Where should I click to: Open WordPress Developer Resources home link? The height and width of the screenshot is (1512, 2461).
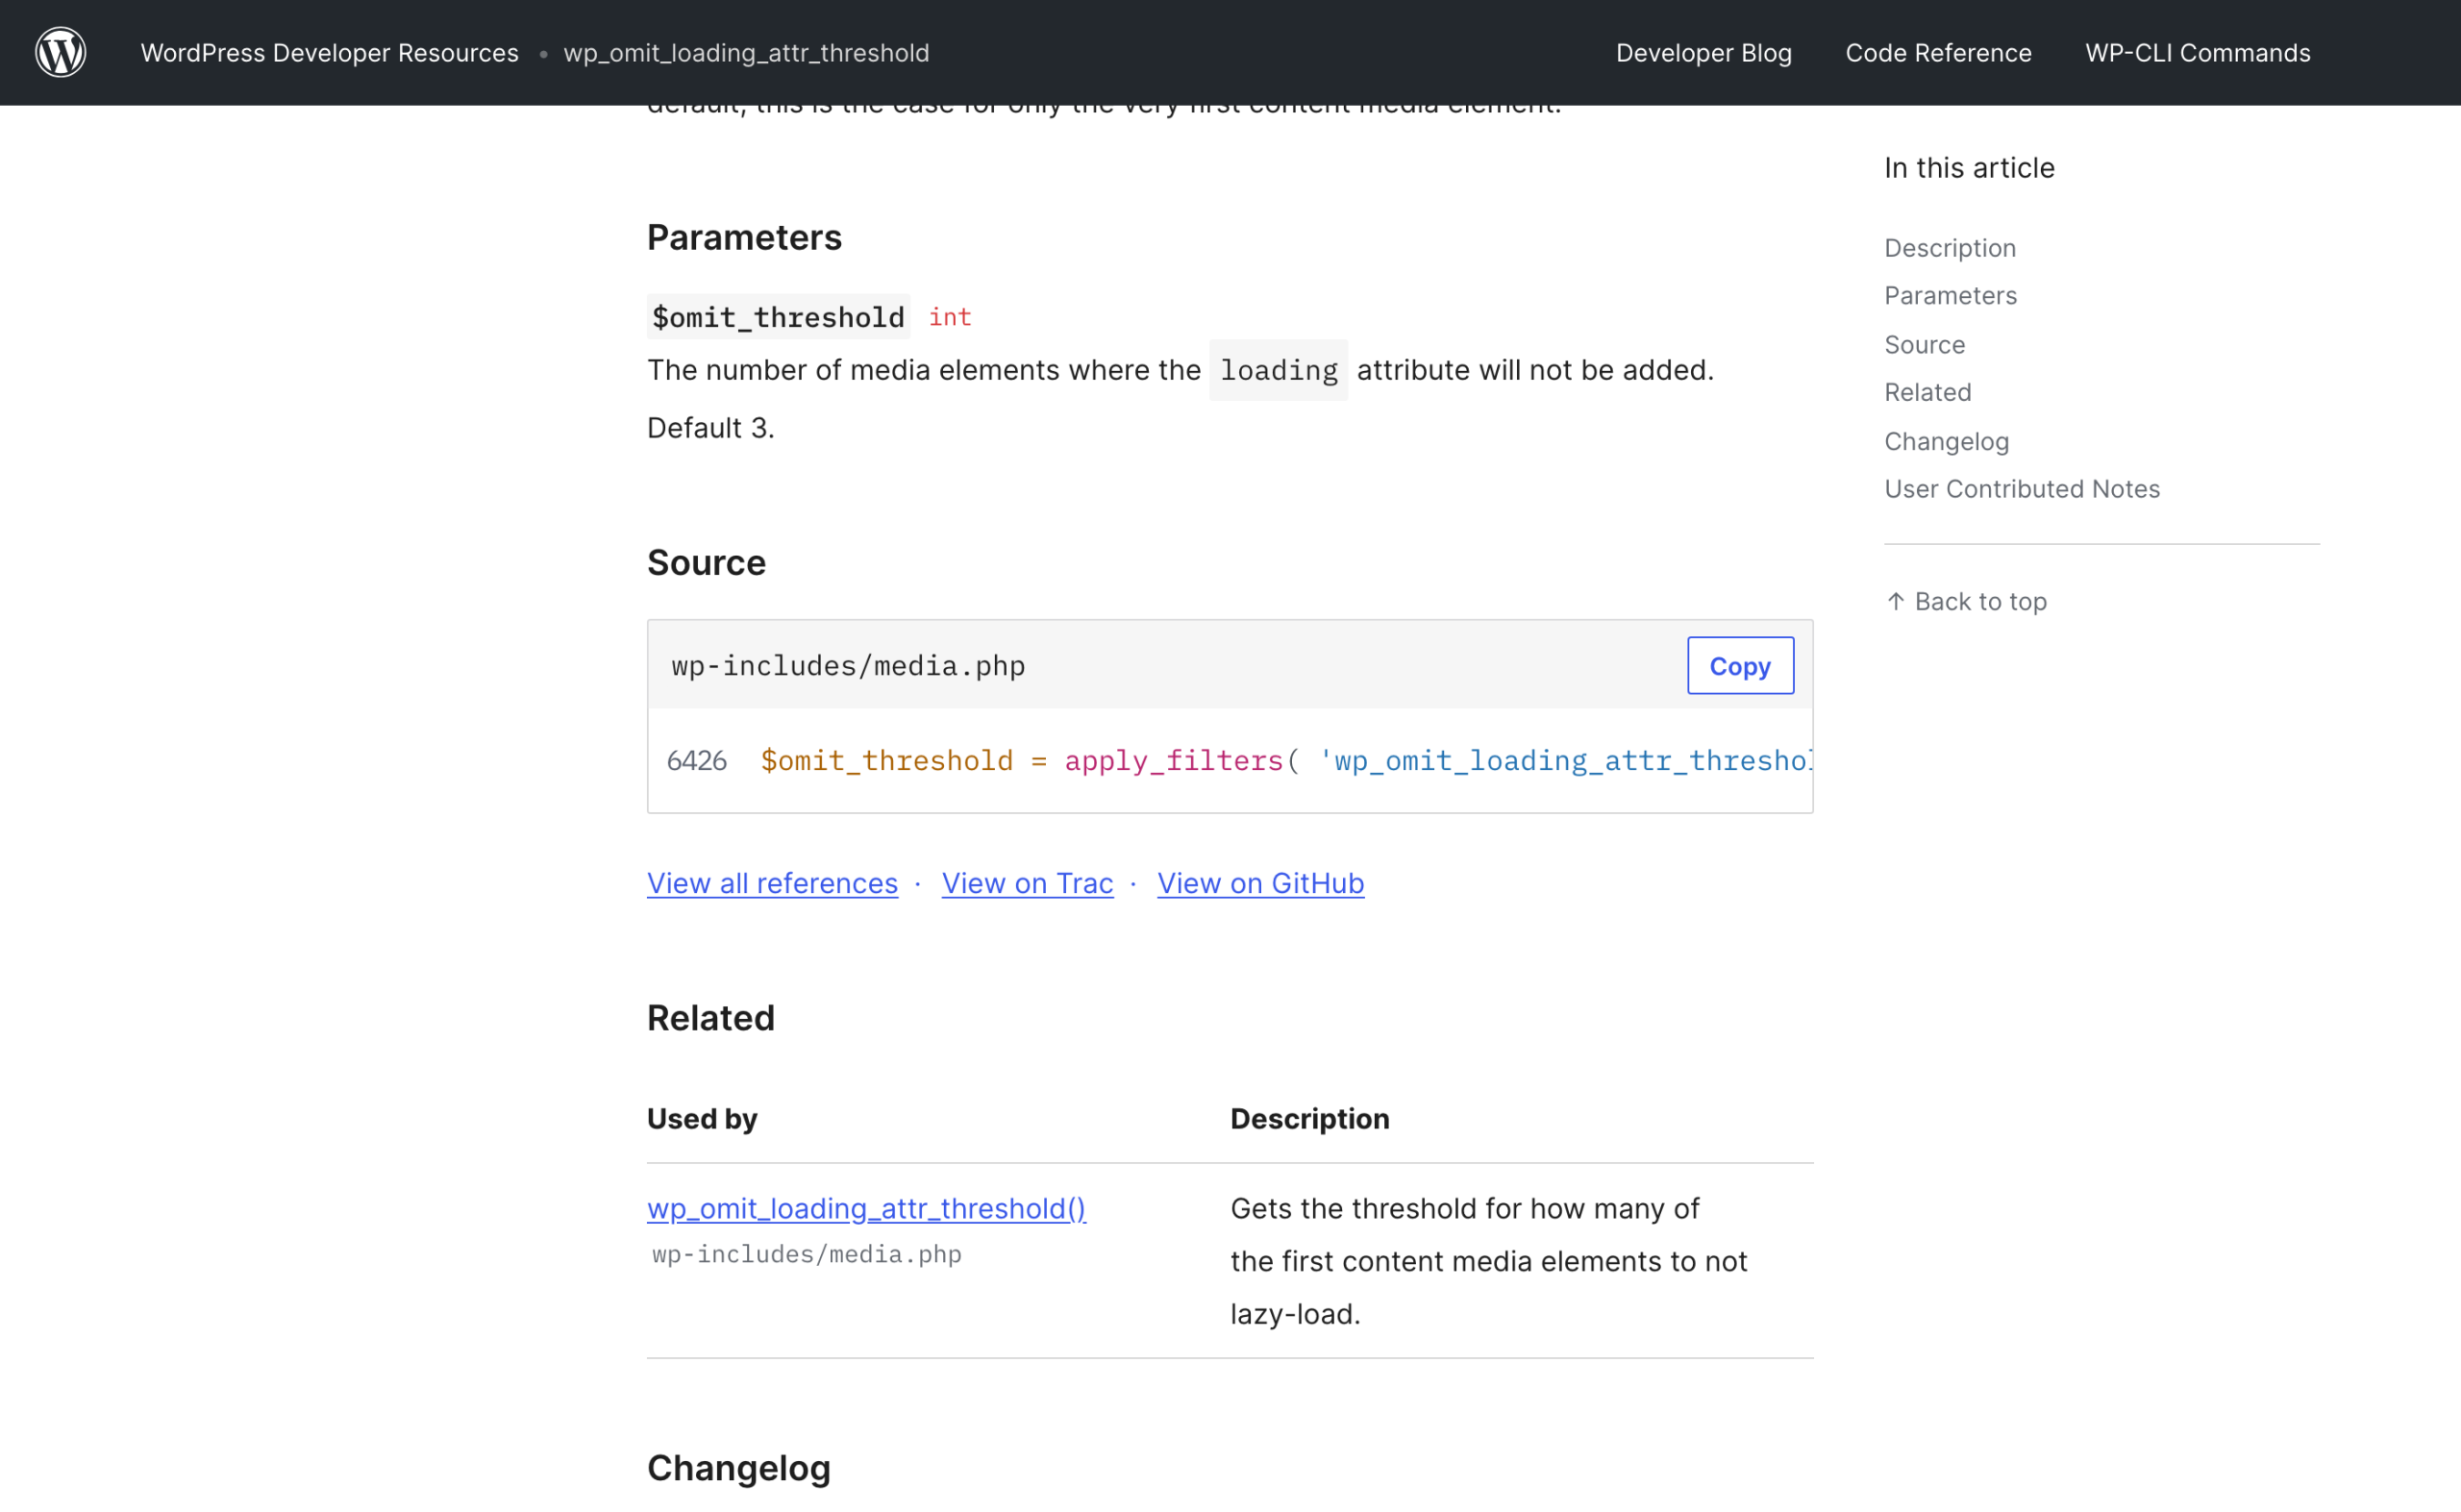click(329, 53)
